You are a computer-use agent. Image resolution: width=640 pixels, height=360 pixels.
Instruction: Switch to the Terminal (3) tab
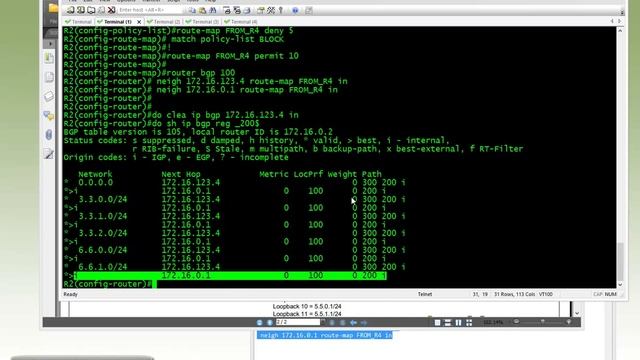[x=202, y=22]
